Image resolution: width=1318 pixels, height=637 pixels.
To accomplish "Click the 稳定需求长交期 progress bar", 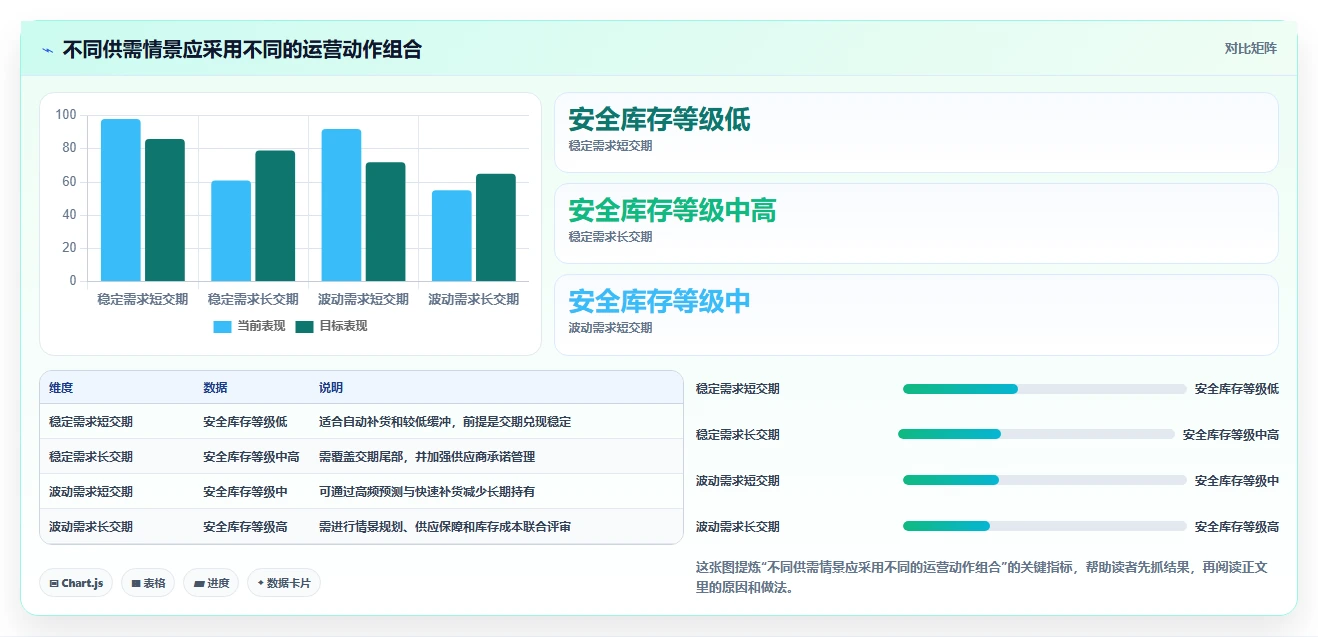I will [x=1036, y=434].
